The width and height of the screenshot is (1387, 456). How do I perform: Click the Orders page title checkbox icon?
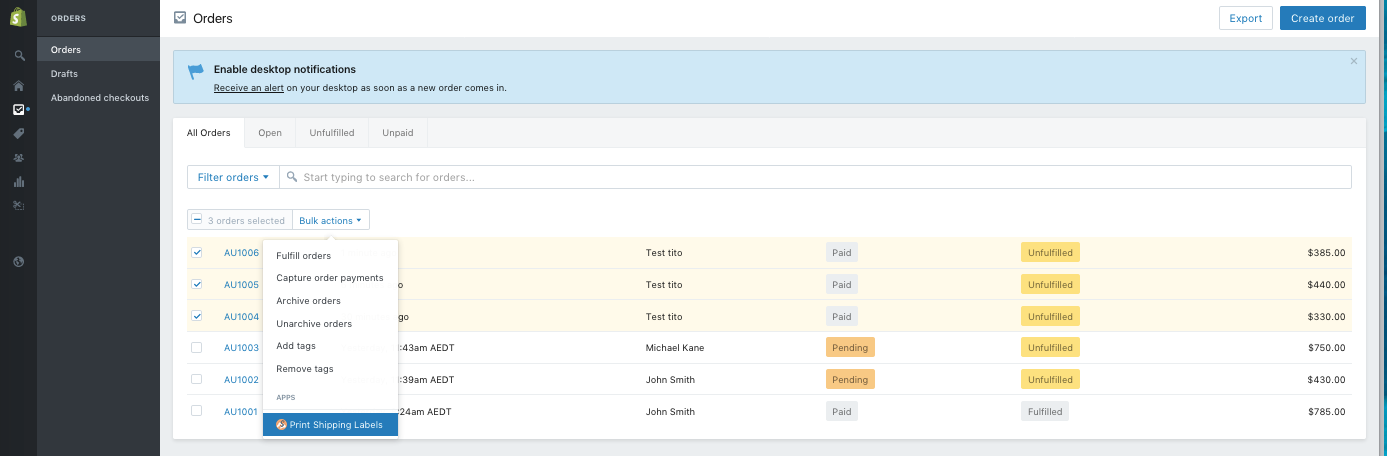point(180,17)
